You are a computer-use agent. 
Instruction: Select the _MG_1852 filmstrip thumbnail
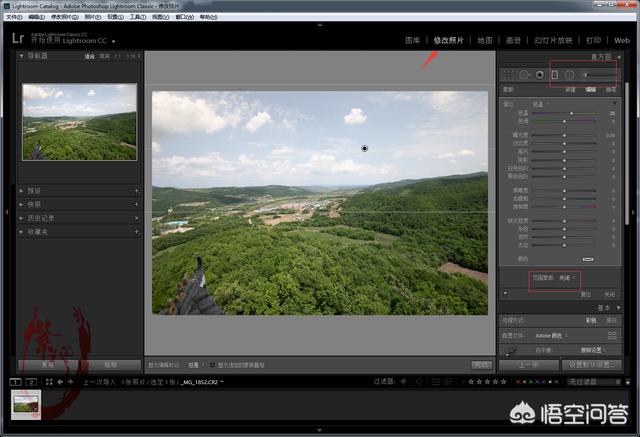click(27, 404)
